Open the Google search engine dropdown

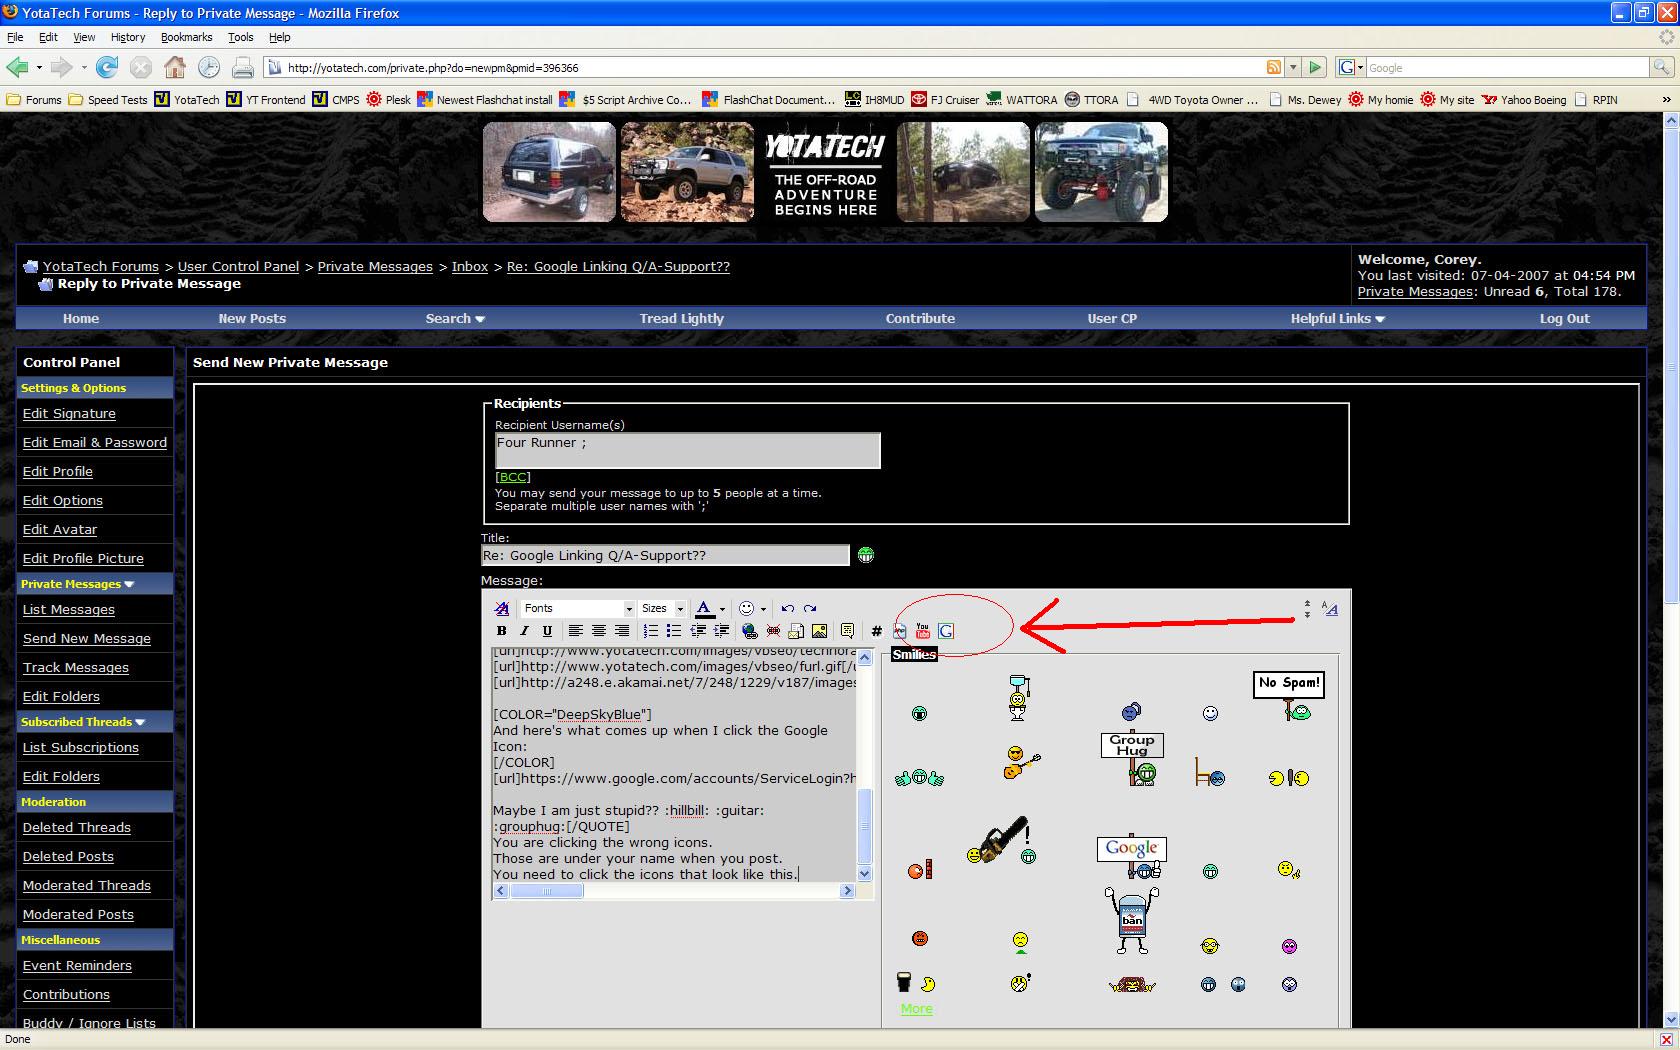point(1351,68)
